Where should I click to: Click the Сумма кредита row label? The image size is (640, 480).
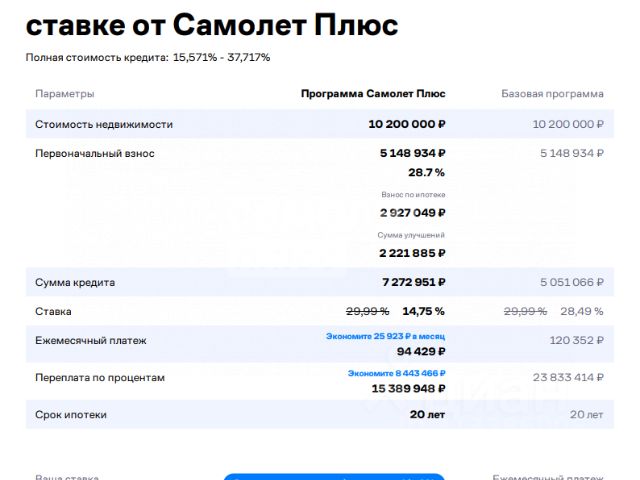pos(75,282)
